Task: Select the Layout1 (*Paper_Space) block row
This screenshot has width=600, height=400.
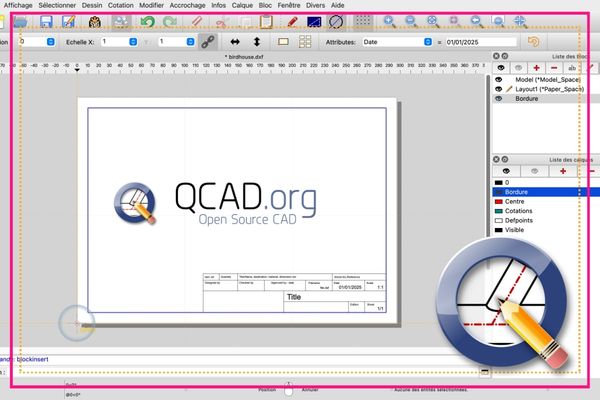Action: coord(546,89)
